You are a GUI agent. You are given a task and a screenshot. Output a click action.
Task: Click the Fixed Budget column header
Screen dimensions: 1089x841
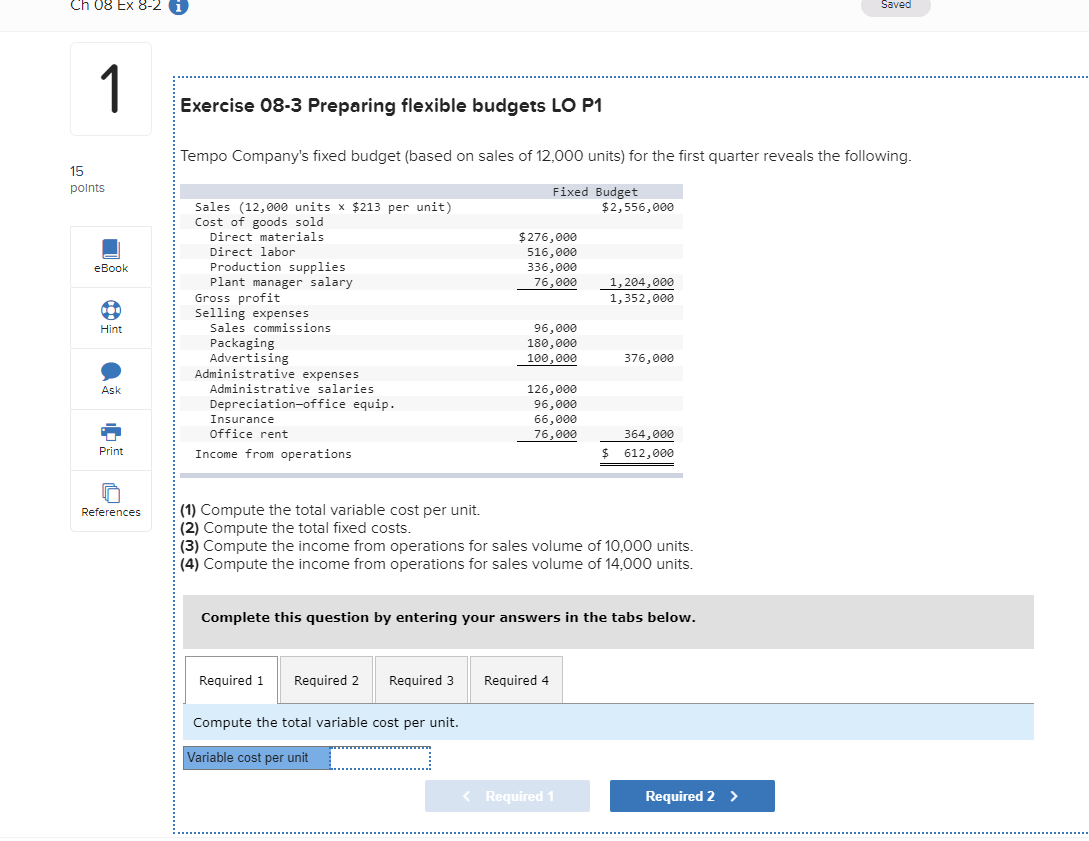tap(595, 192)
